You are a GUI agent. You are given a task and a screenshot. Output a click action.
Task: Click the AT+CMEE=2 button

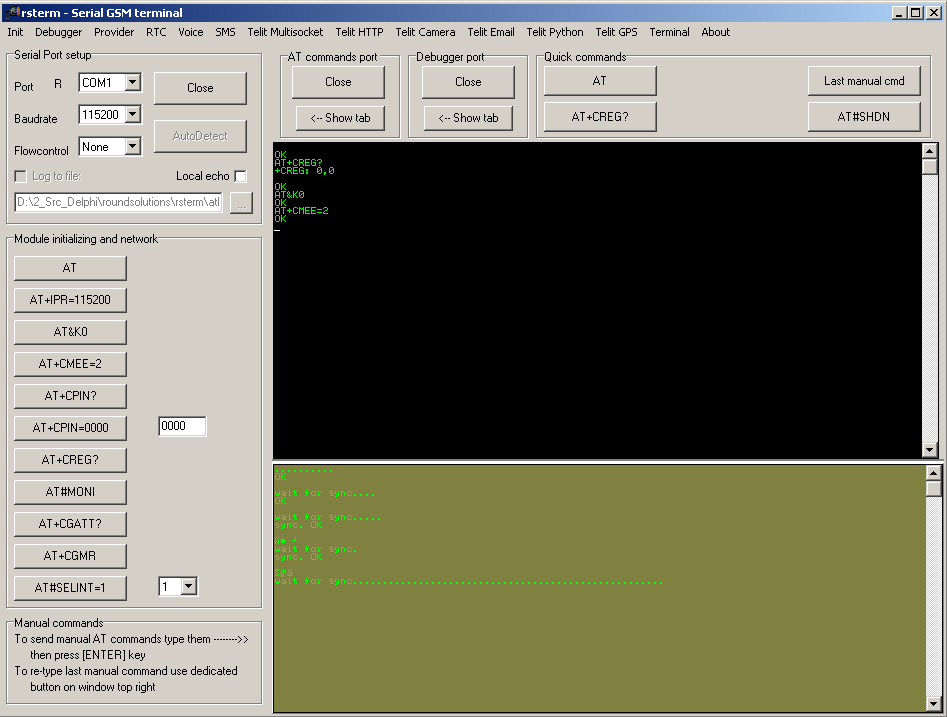70,364
